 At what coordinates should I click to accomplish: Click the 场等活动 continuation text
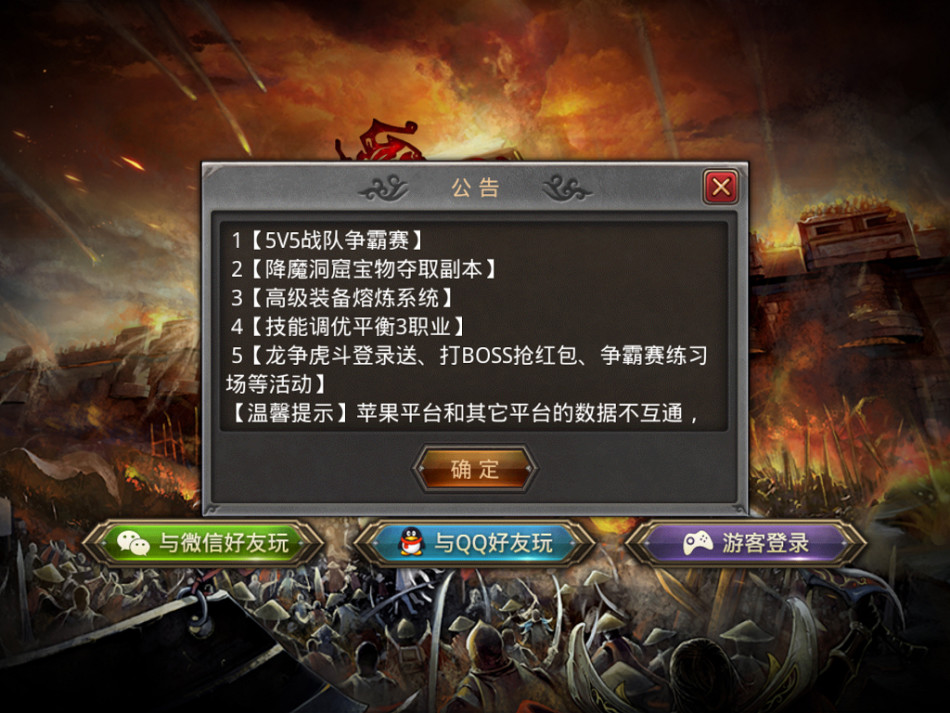click(276, 384)
